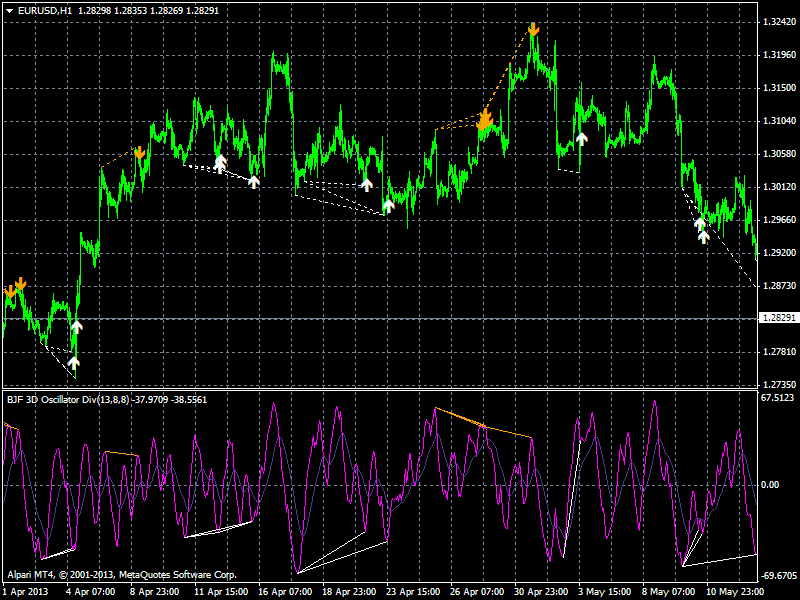
Task: Click the oscillator scale minimum -69.6705
Action: tap(779, 576)
